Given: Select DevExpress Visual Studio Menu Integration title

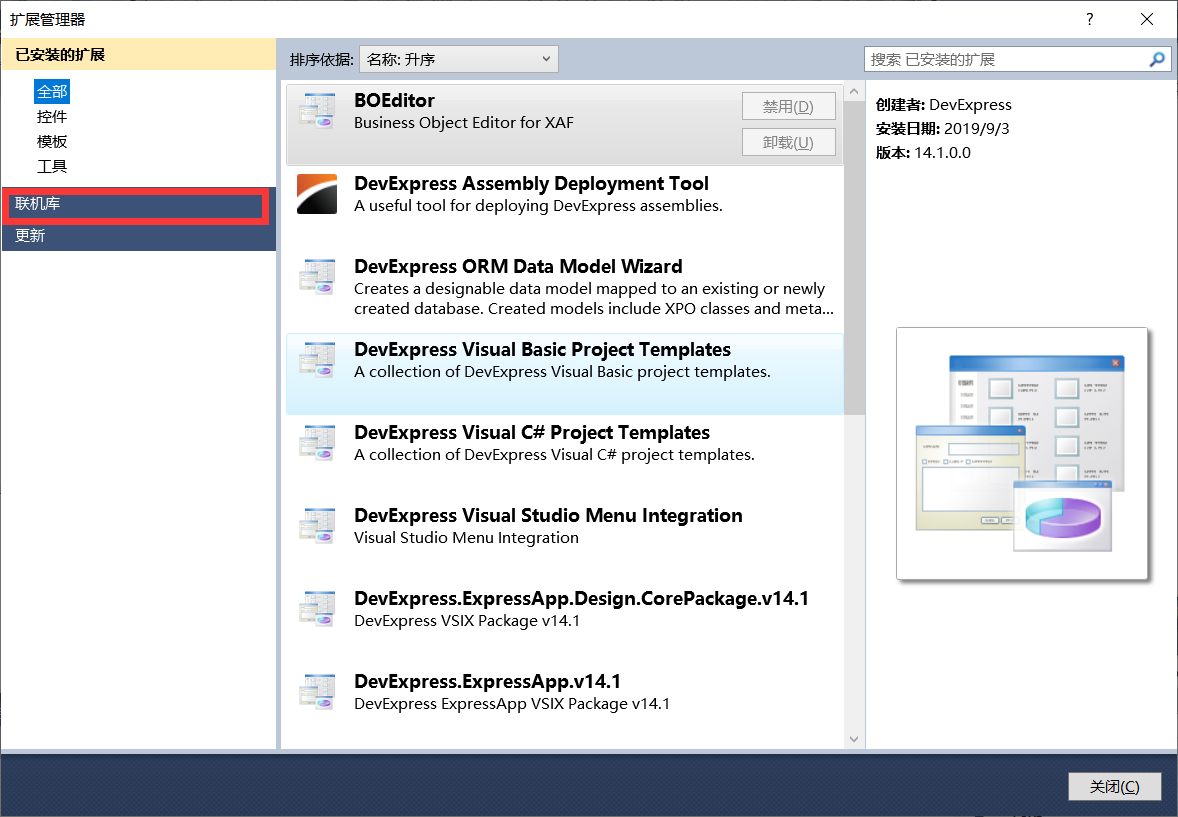Looking at the screenshot, I should (548, 516).
